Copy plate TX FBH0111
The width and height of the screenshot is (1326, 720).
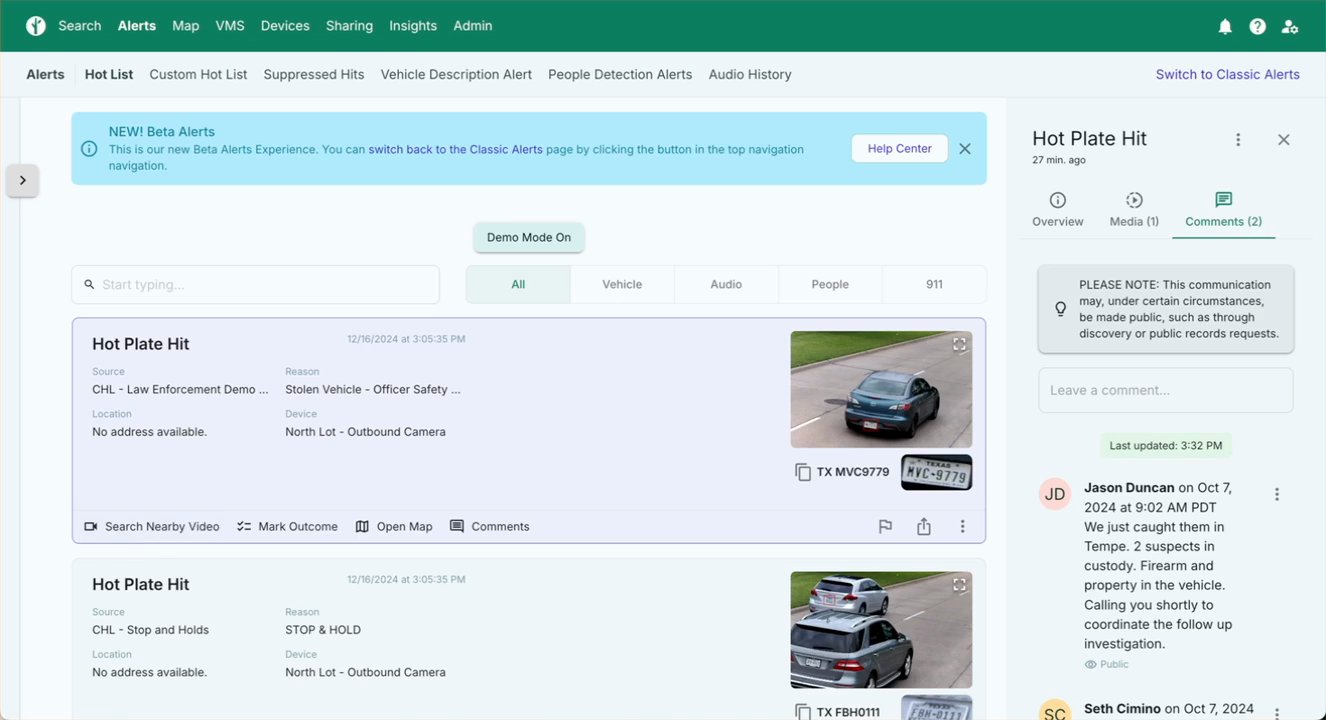click(803, 712)
